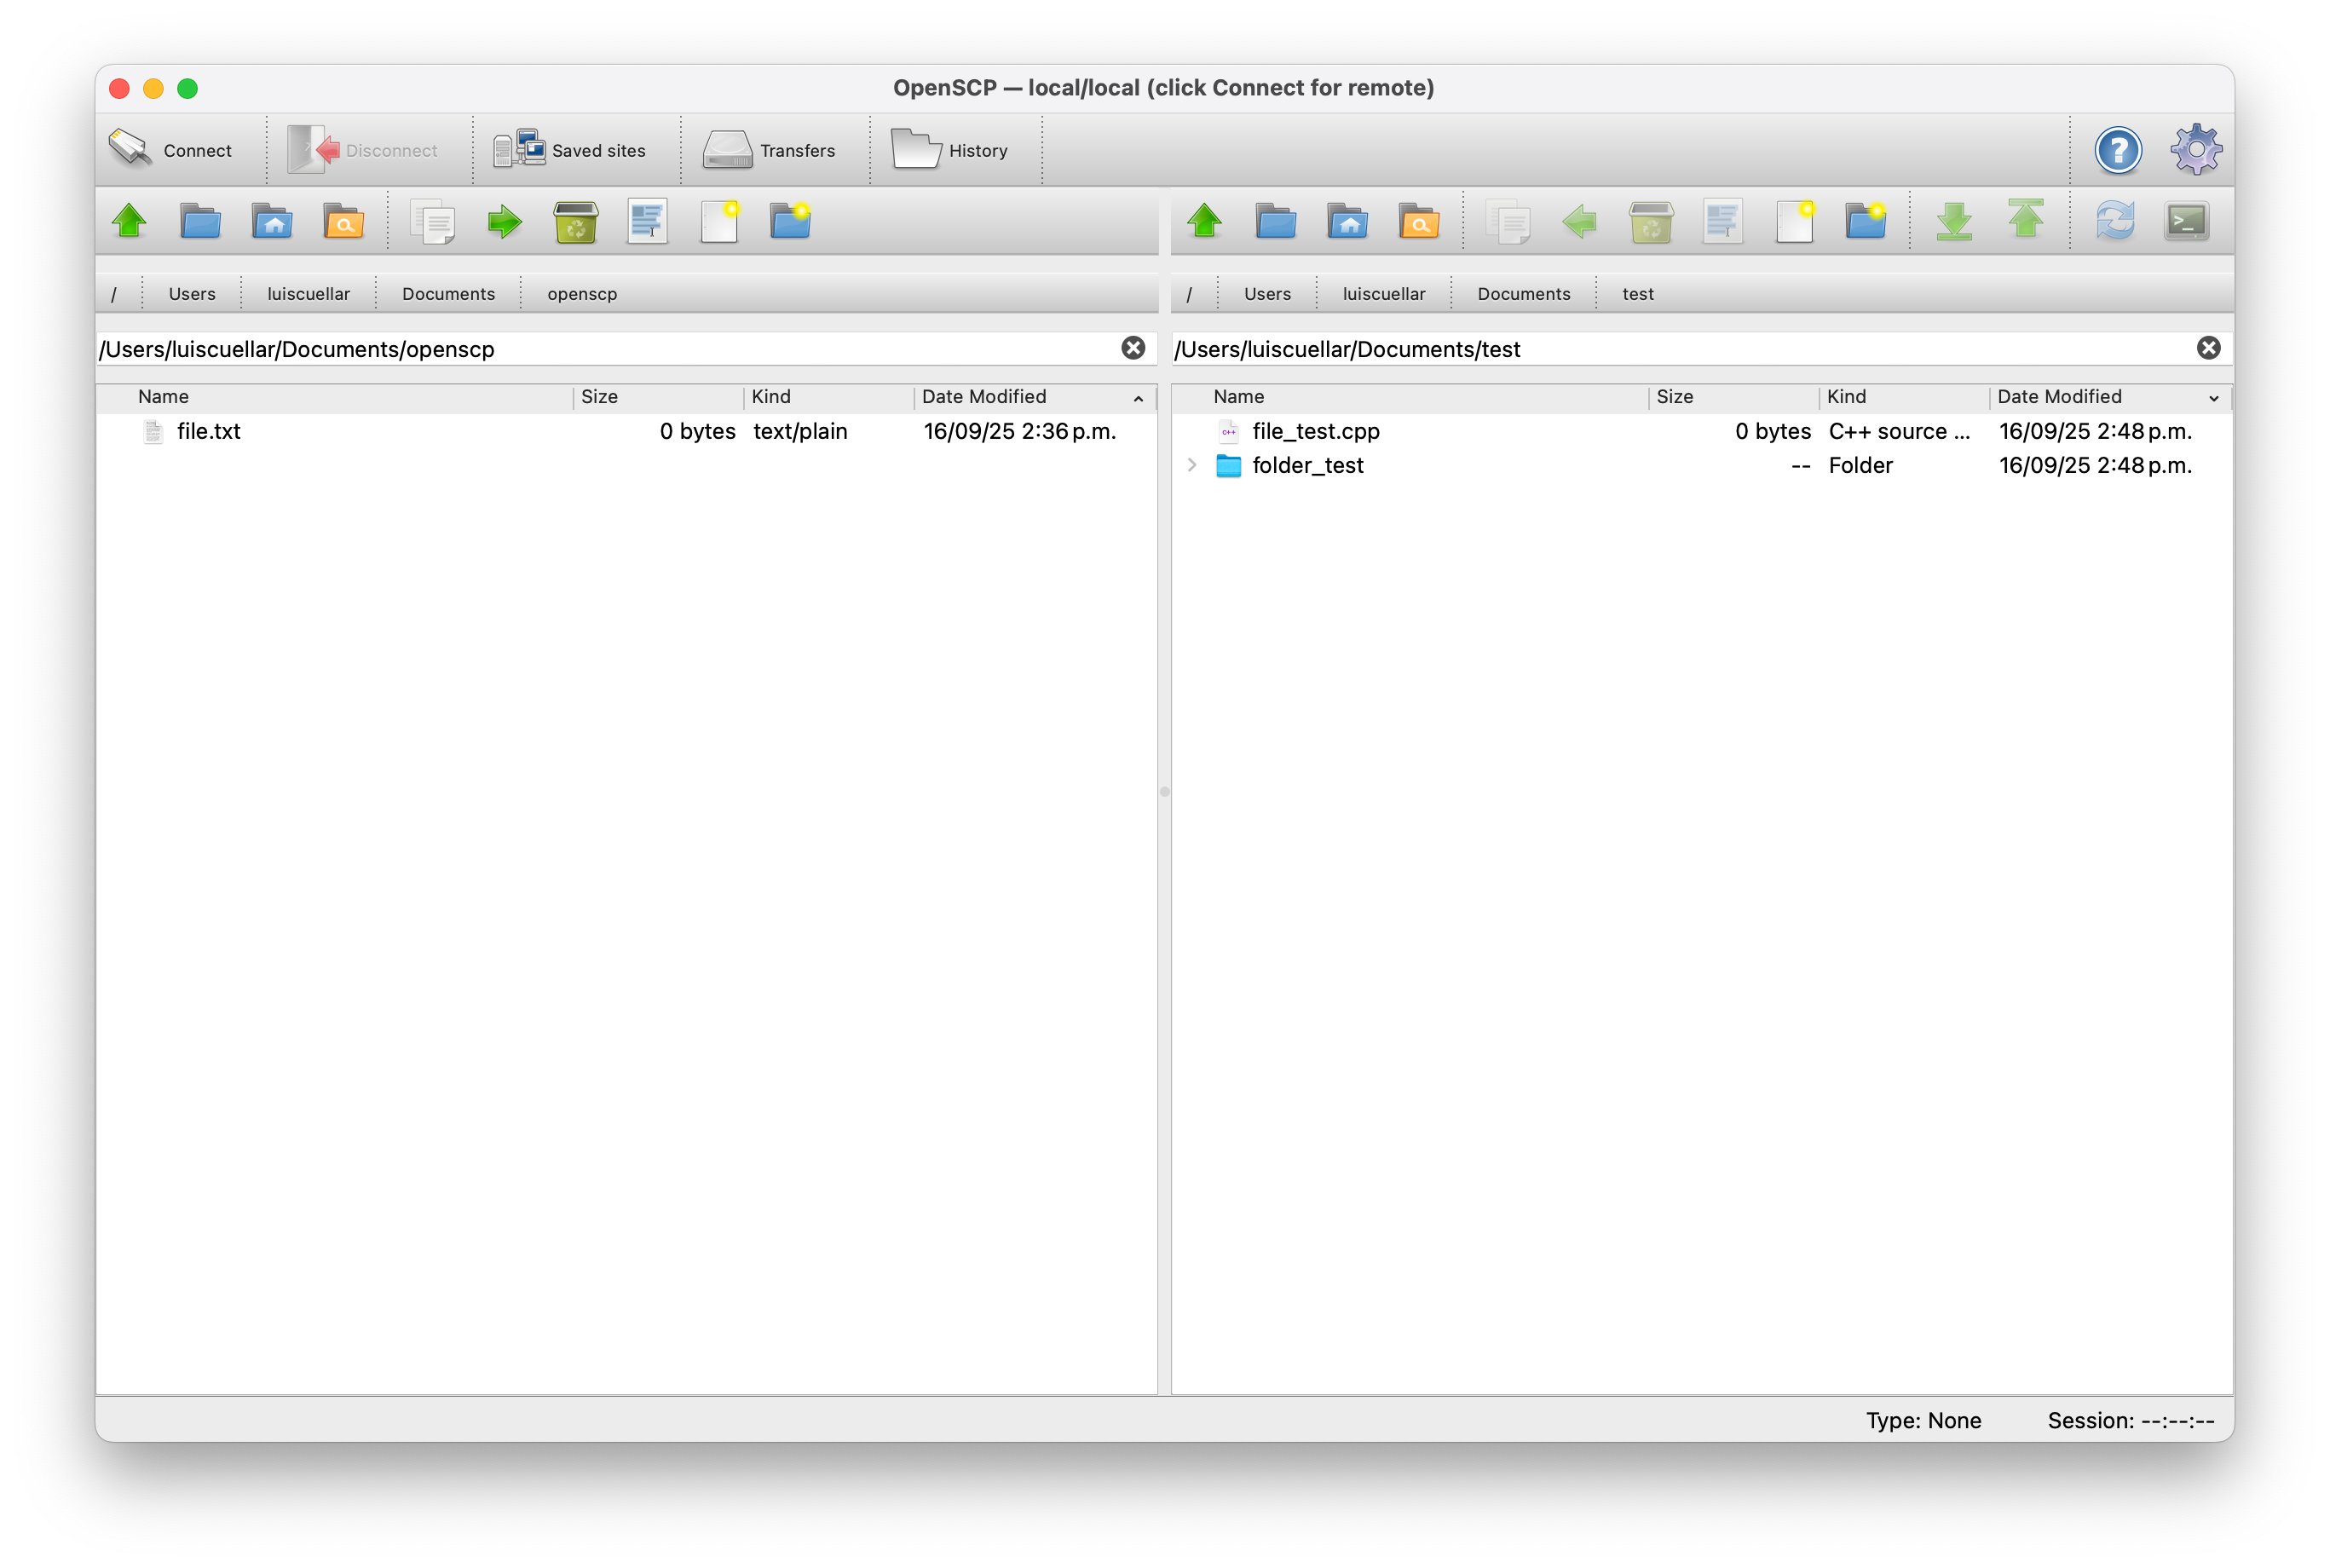Viewport: 2330px width, 1568px height.
Task: Click 'Users' breadcrumb in right pane
Action: [x=1268, y=294]
